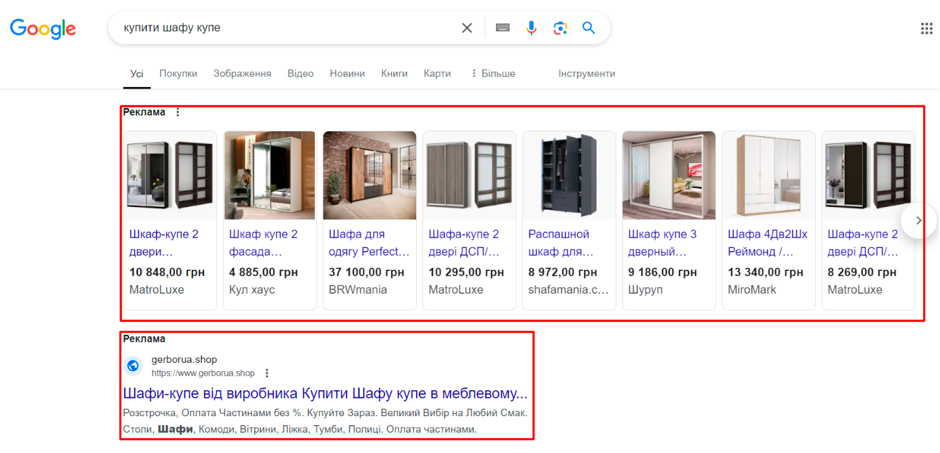Switch to the Зображення tab

pyautogui.click(x=242, y=74)
